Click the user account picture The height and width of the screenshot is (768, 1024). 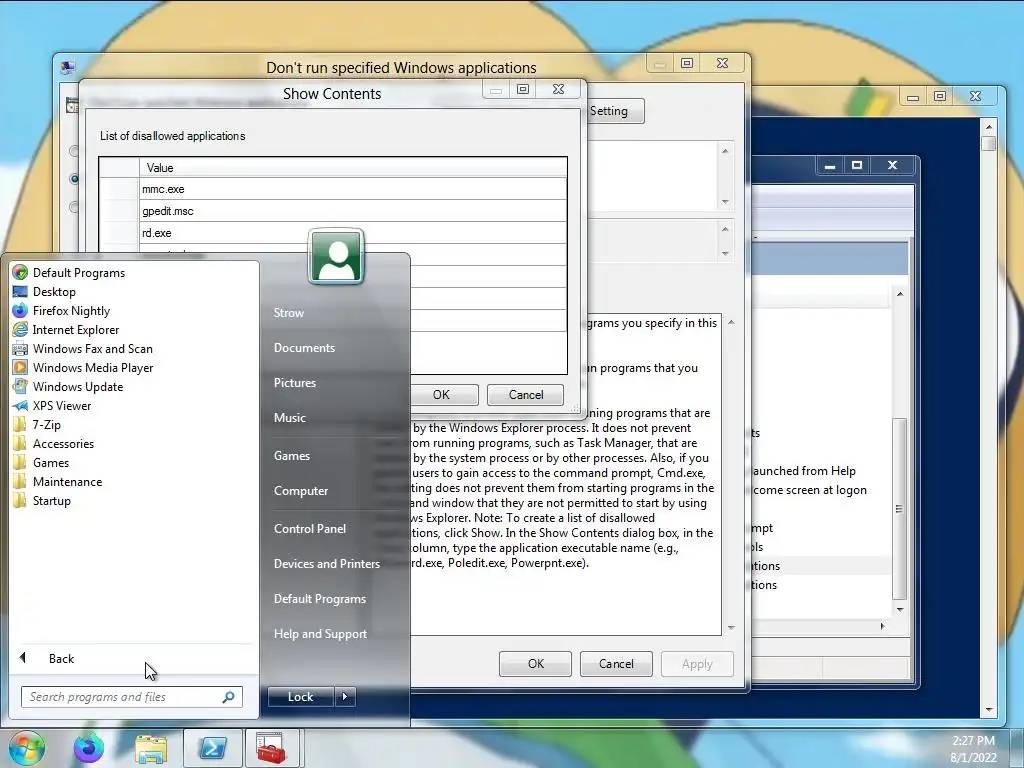pyautogui.click(x=336, y=257)
